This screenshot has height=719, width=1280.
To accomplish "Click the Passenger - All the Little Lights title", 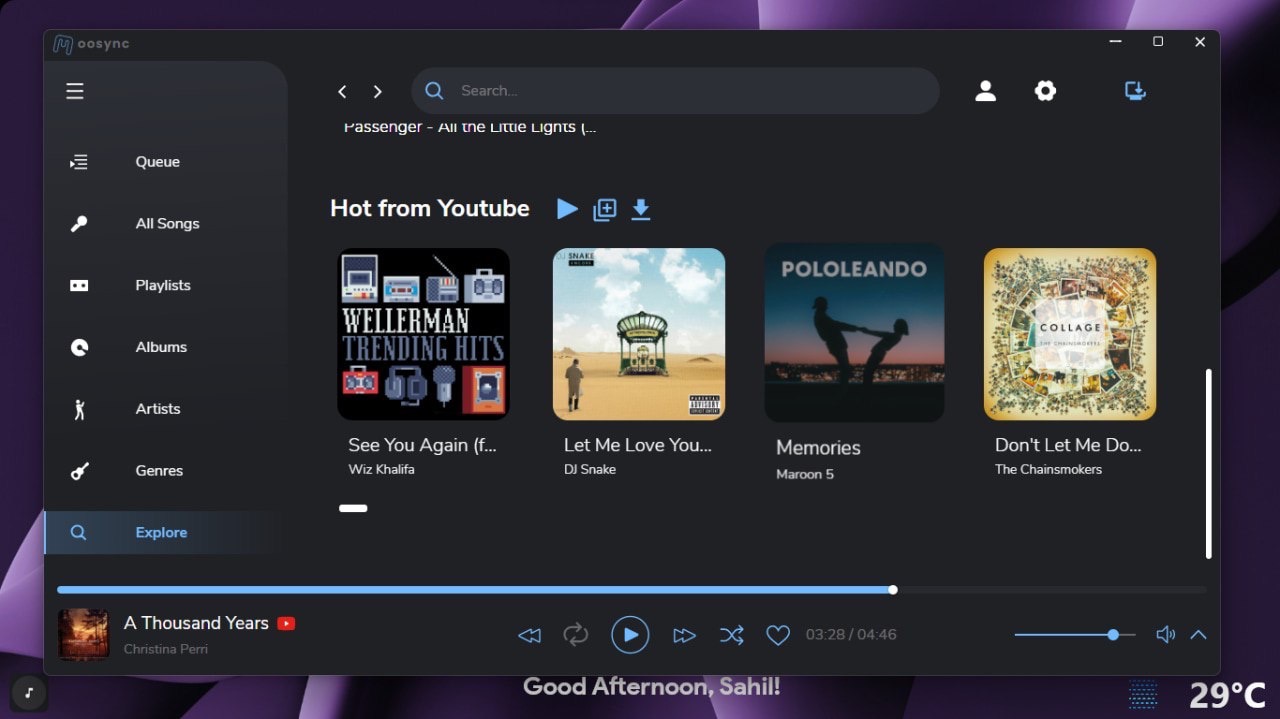I will point(470,127).
